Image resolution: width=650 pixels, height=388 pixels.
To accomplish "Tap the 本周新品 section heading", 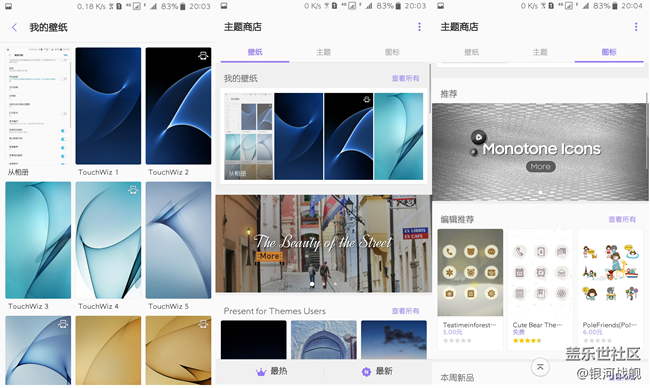I will (x=457, y=378).
